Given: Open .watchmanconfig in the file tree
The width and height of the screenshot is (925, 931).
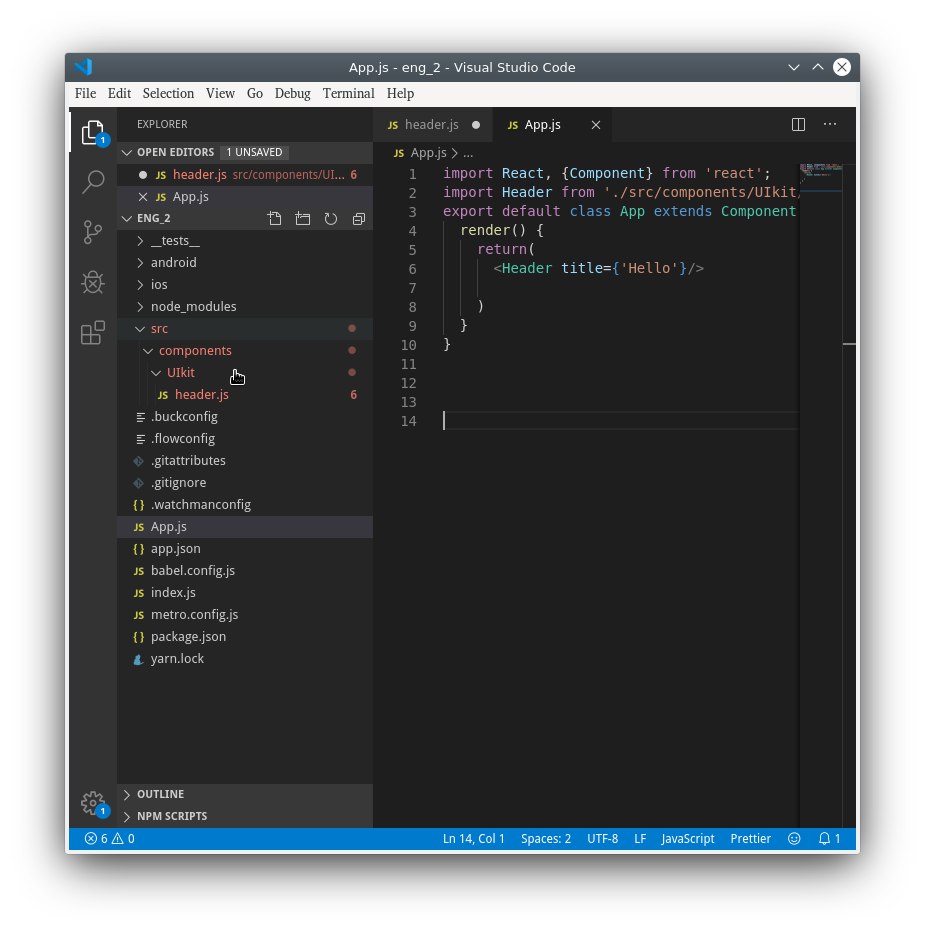Looking at the screenshot, I should tap(245, 505).
